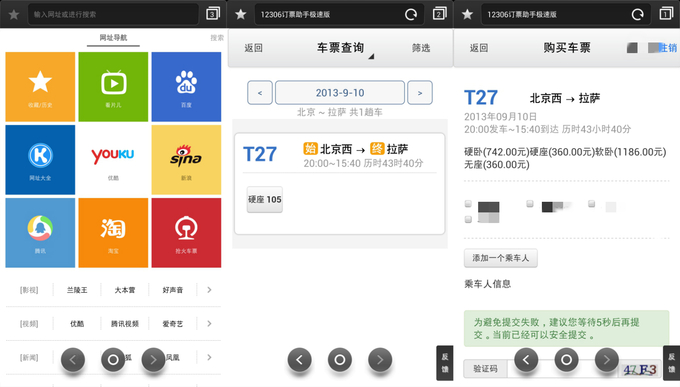Focus the URL input field in first browser
Viewport: 680px width, 387px height.
(x=113, y=14)
